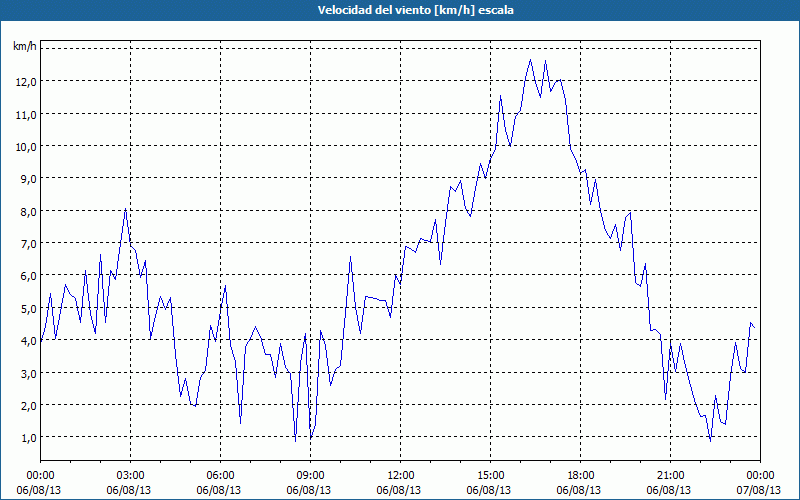Click the '06/08/13' date beneath 21:00
Image resolution: width=800 pixels, height=500 pixels.
(x=668, y=490)
